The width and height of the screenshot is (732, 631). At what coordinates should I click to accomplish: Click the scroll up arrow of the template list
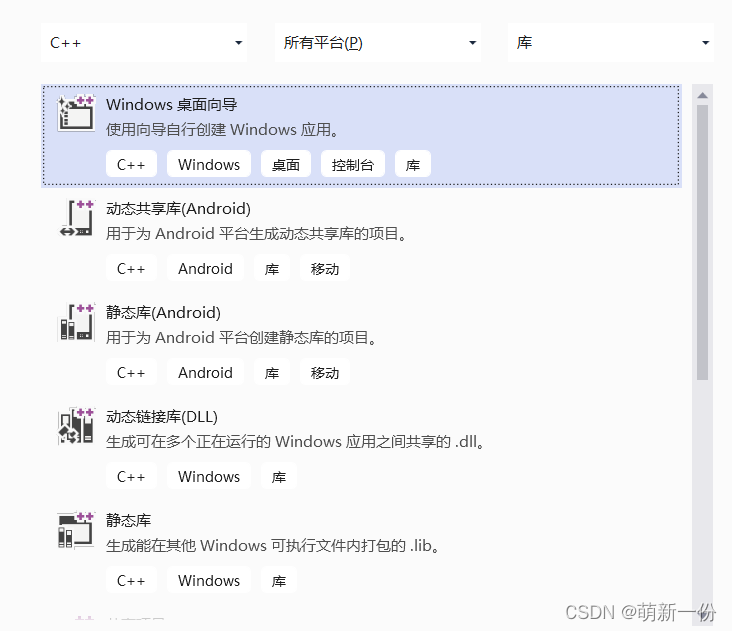[x=703, y=95]
